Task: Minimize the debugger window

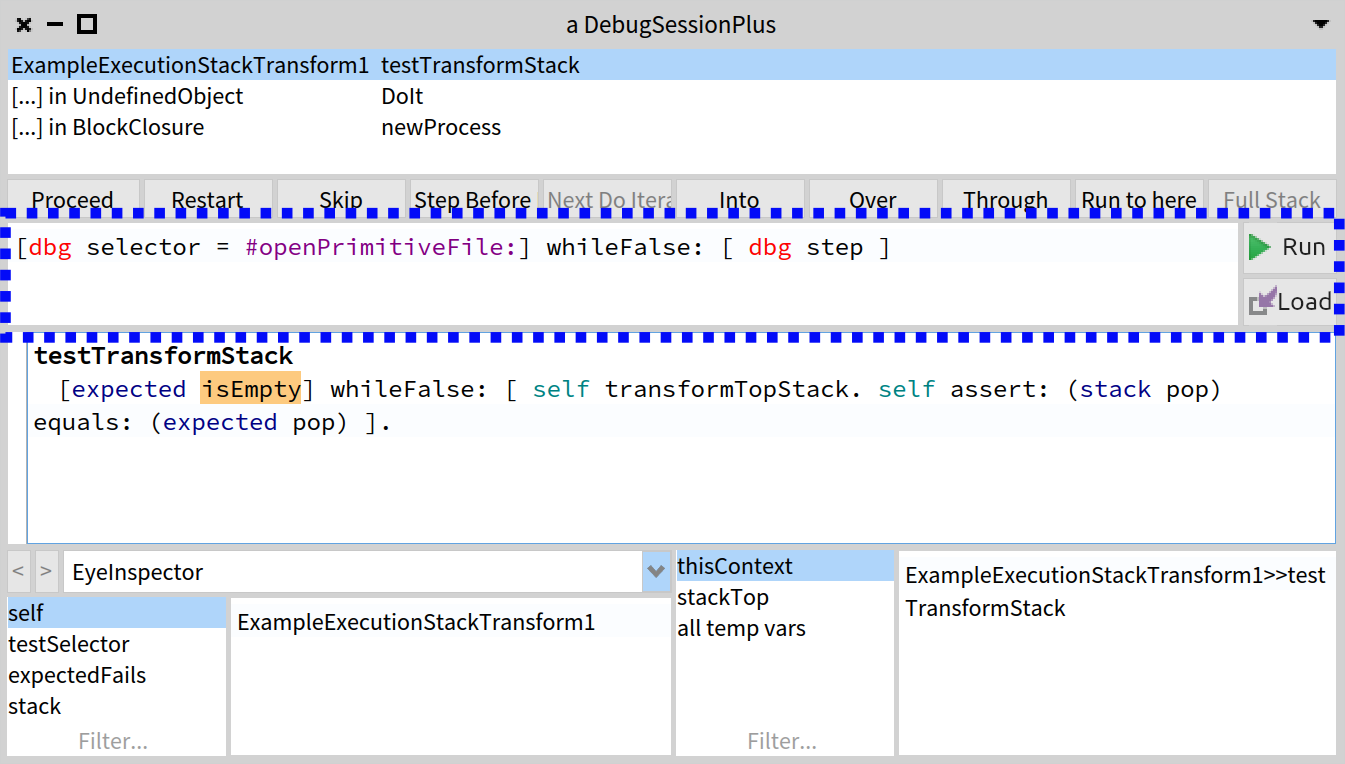Action: pos(56,25)
